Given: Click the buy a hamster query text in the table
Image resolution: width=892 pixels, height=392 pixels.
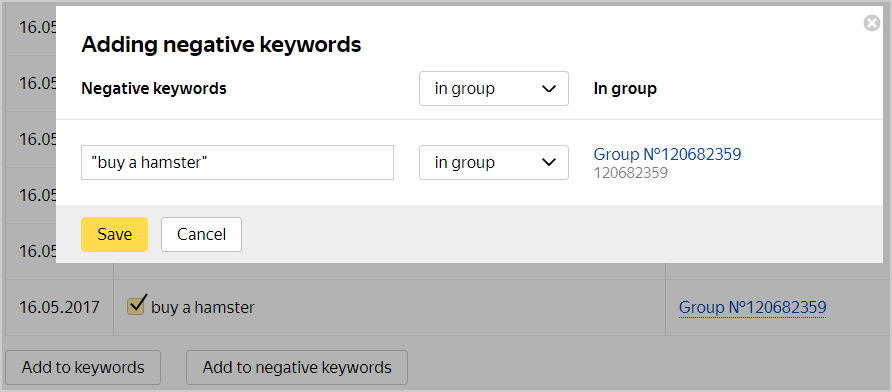Looking at the screenshot, I should (x=203, y=308).
